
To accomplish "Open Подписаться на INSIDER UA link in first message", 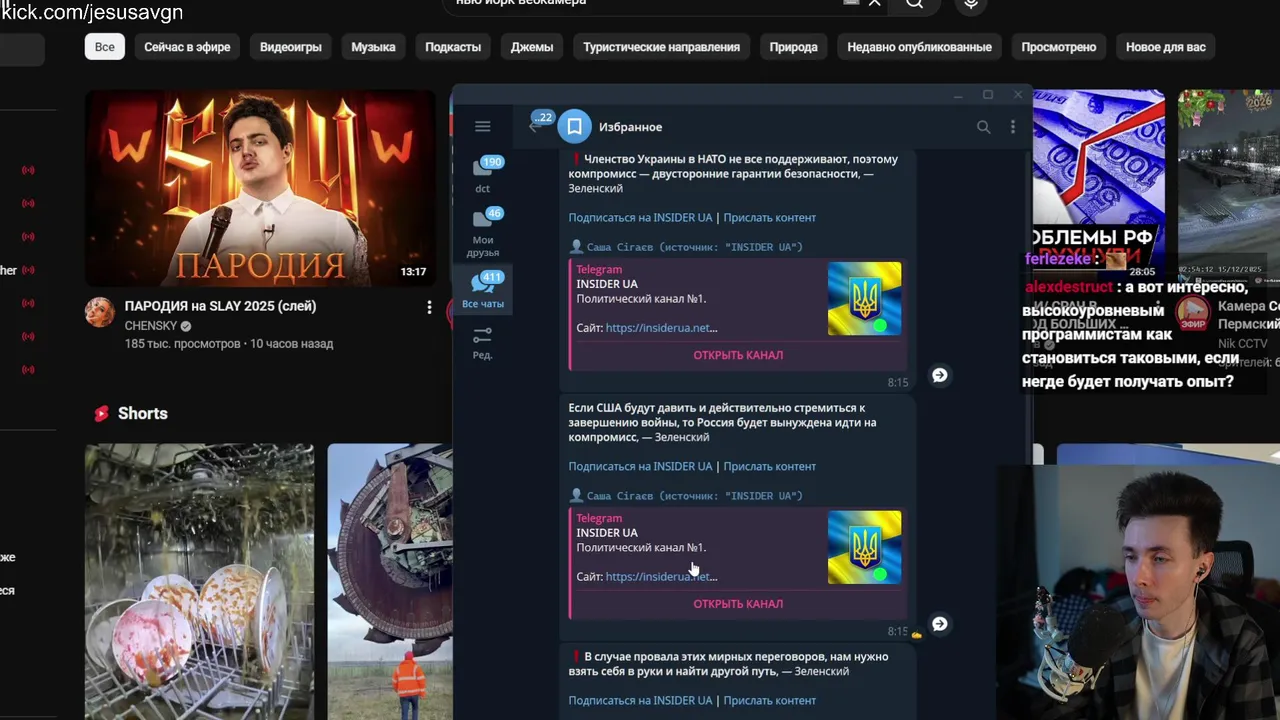I will point(640,218).
